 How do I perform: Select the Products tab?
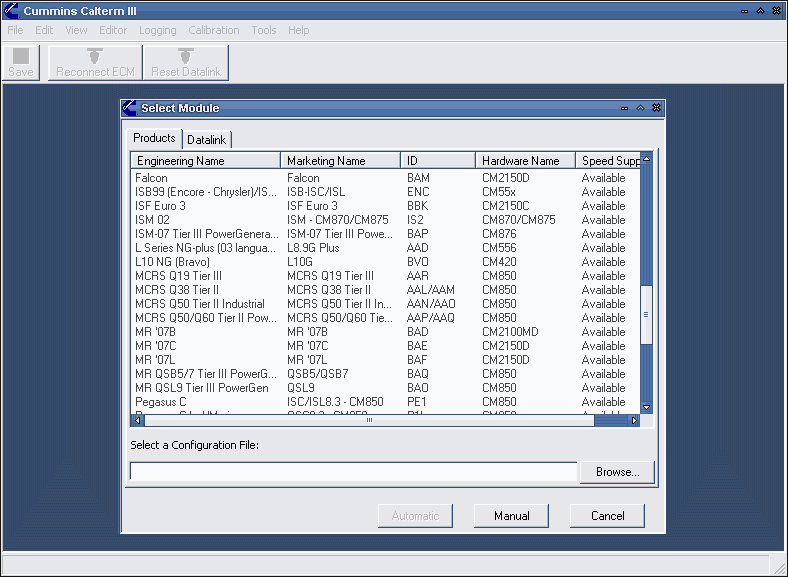click(154, 138)
